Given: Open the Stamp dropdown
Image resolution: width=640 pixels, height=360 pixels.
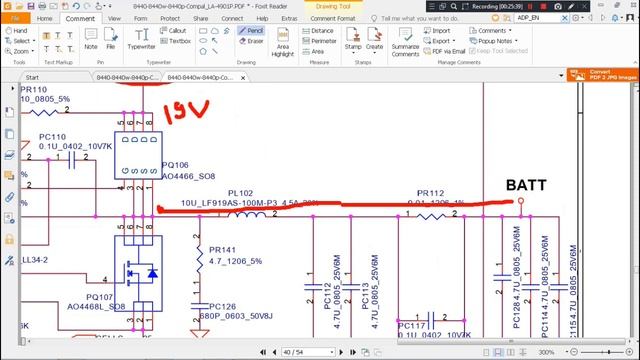Looking at the screenshot, I should click(x=353, y=53).
